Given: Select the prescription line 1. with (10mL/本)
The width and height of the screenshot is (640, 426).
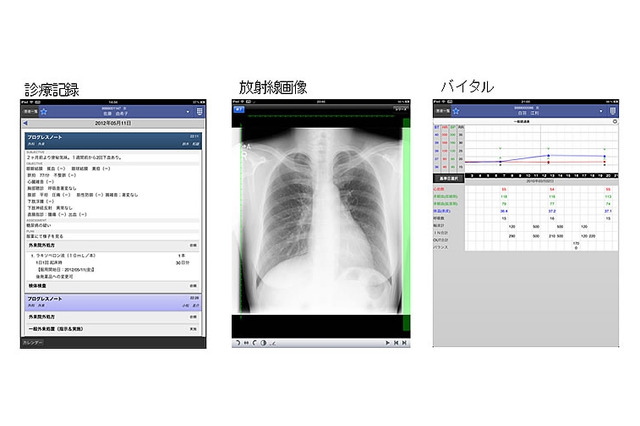Looking at the screenshot, I should click(64, 255).
